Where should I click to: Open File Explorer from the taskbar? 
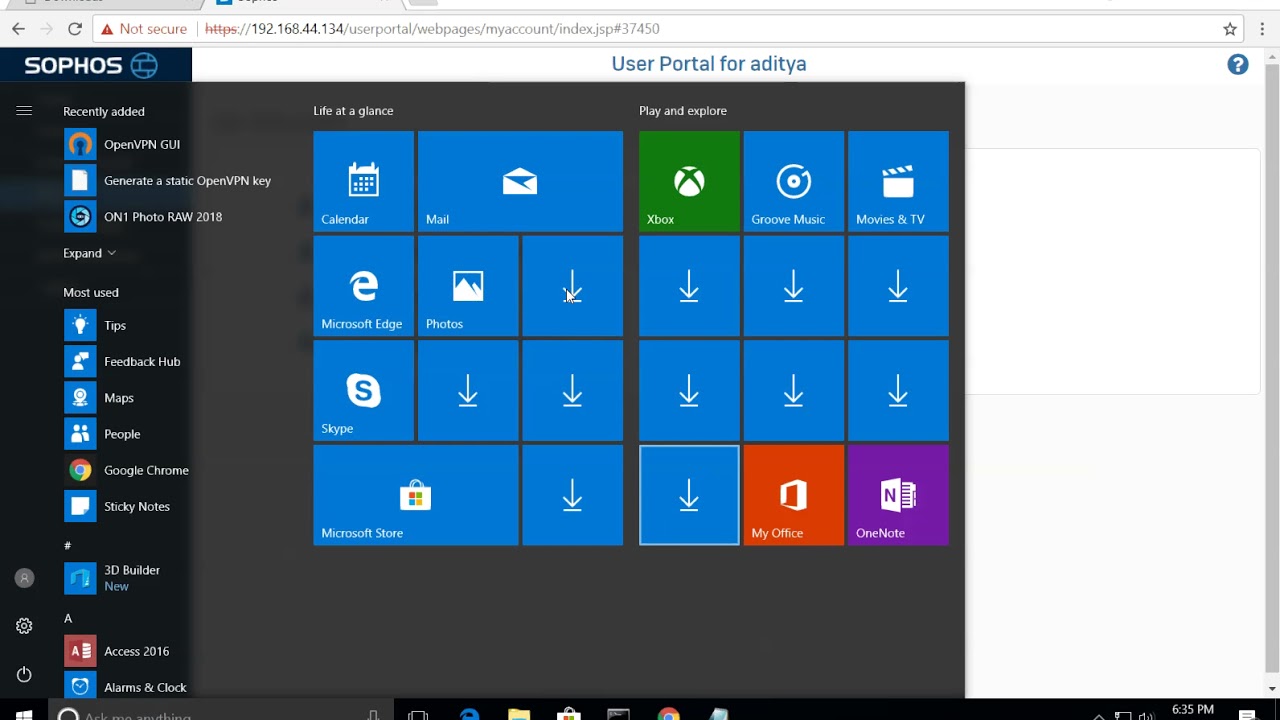[518, 714]
